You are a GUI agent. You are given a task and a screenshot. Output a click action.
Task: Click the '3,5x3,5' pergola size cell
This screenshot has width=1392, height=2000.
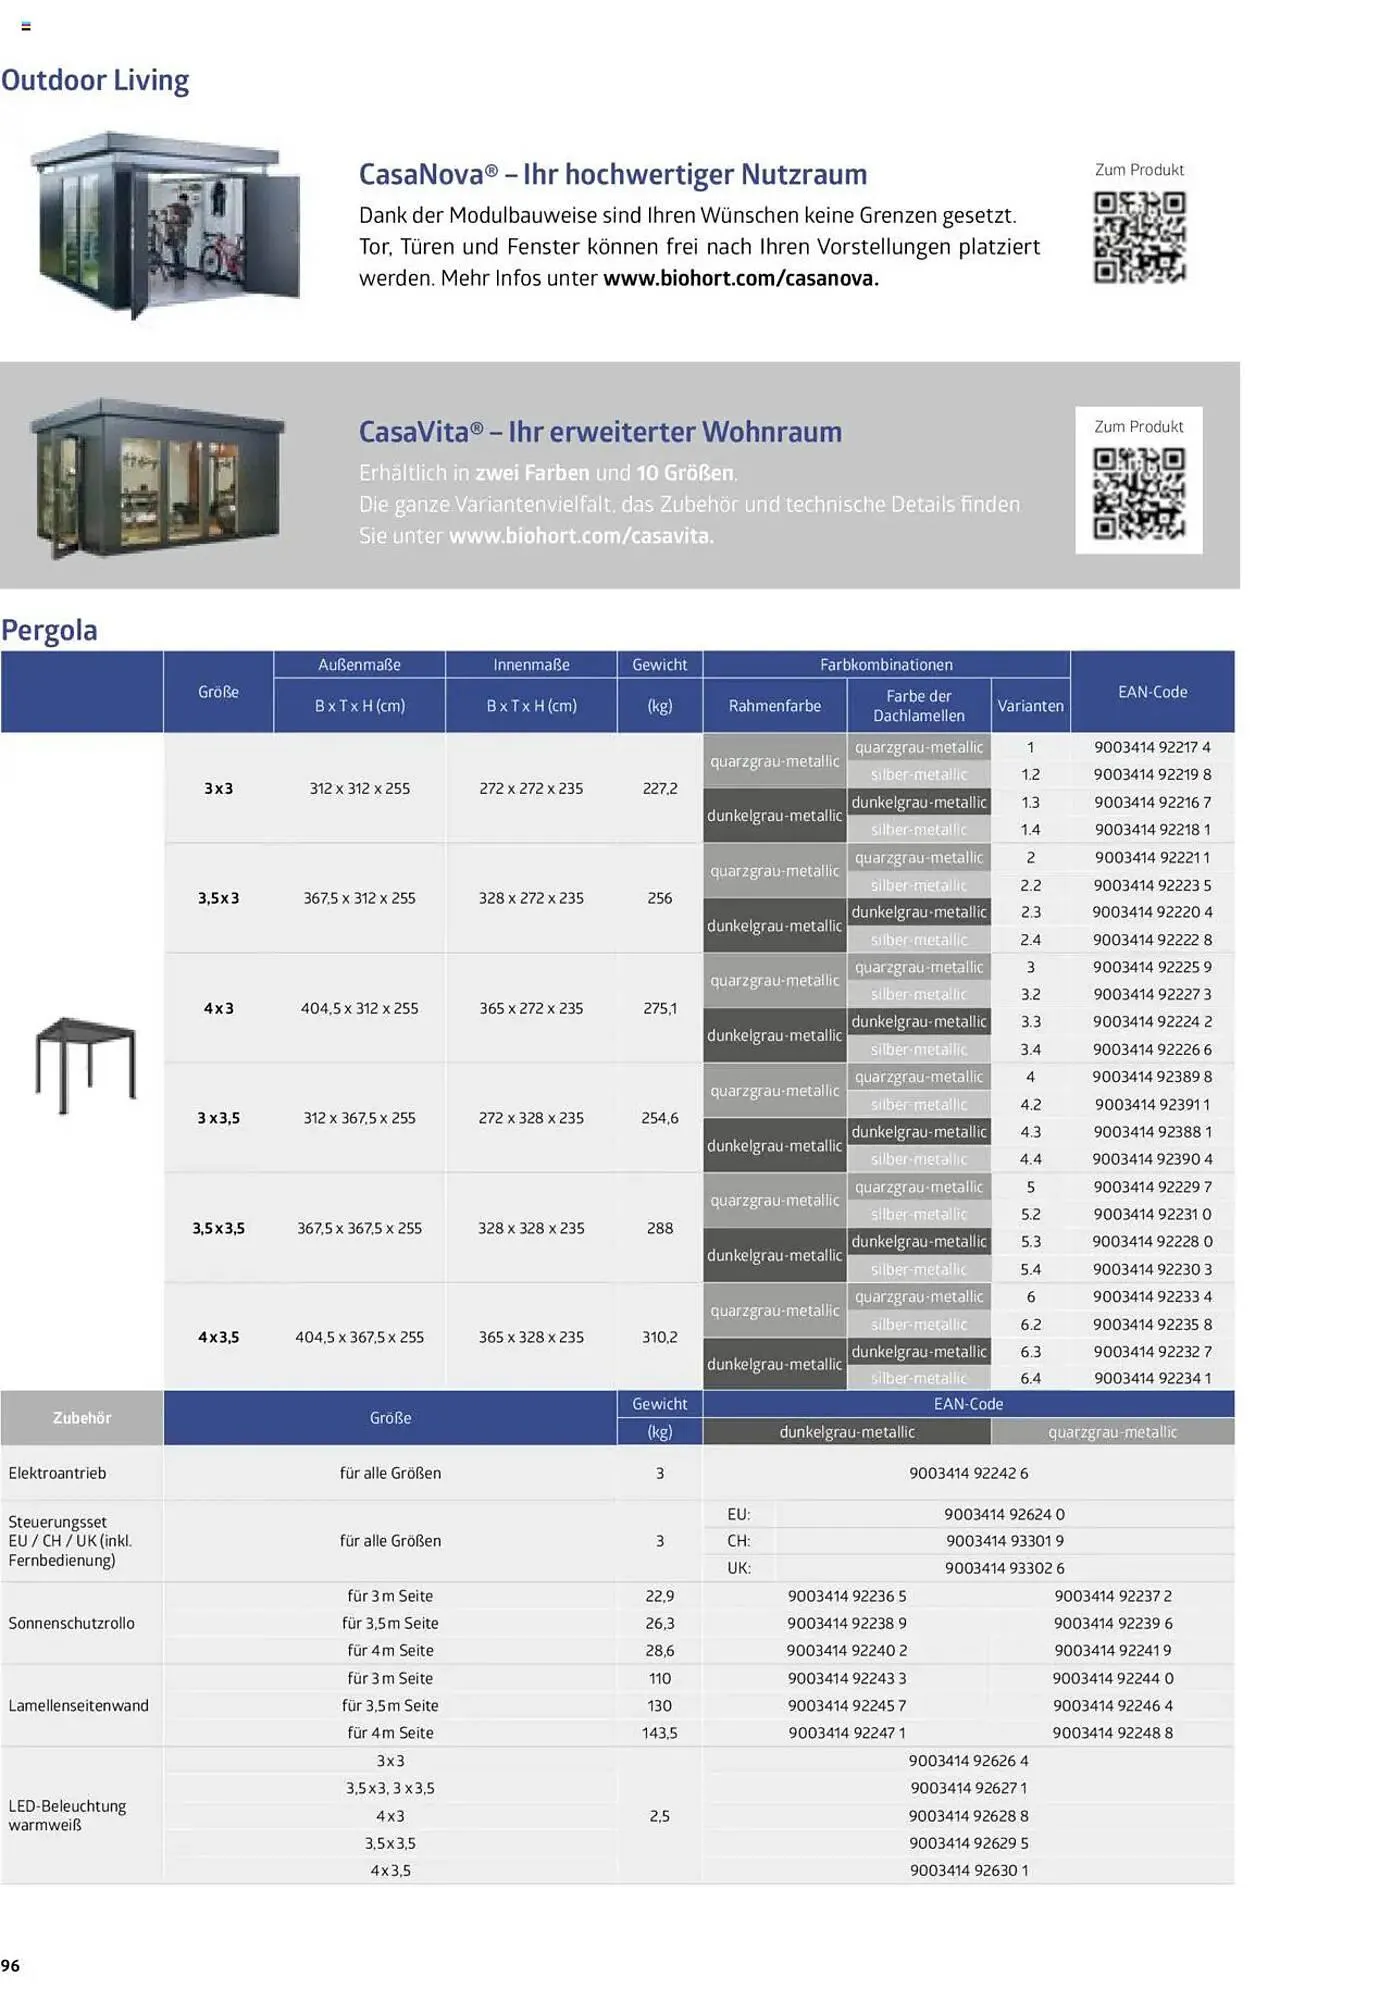[x=218, y=1228]
